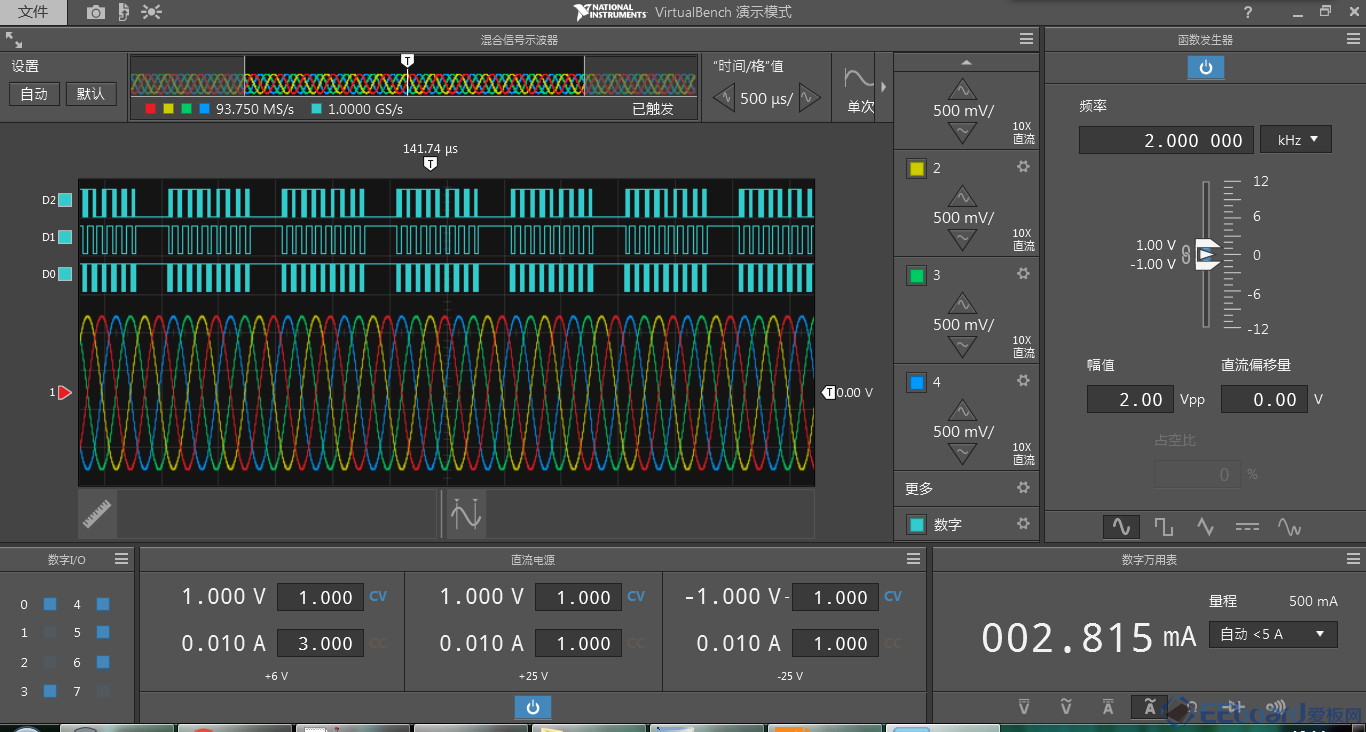Screen dimensions: 1366x732
Task: Open the 文件 menu
Action: pos(33,12)
